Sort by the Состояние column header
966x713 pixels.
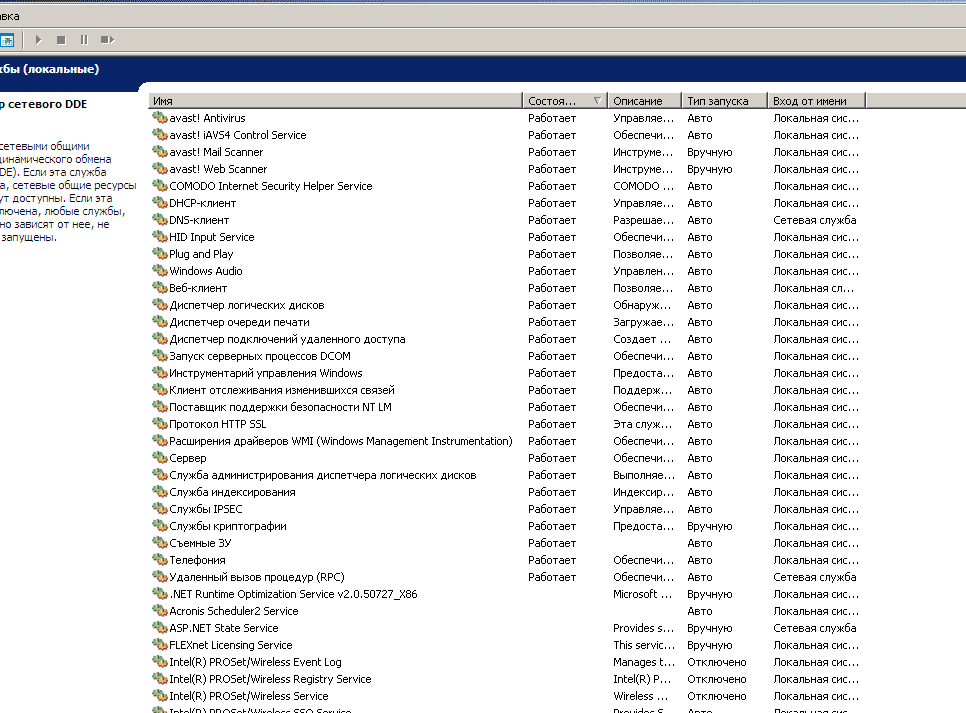point(565,101)
